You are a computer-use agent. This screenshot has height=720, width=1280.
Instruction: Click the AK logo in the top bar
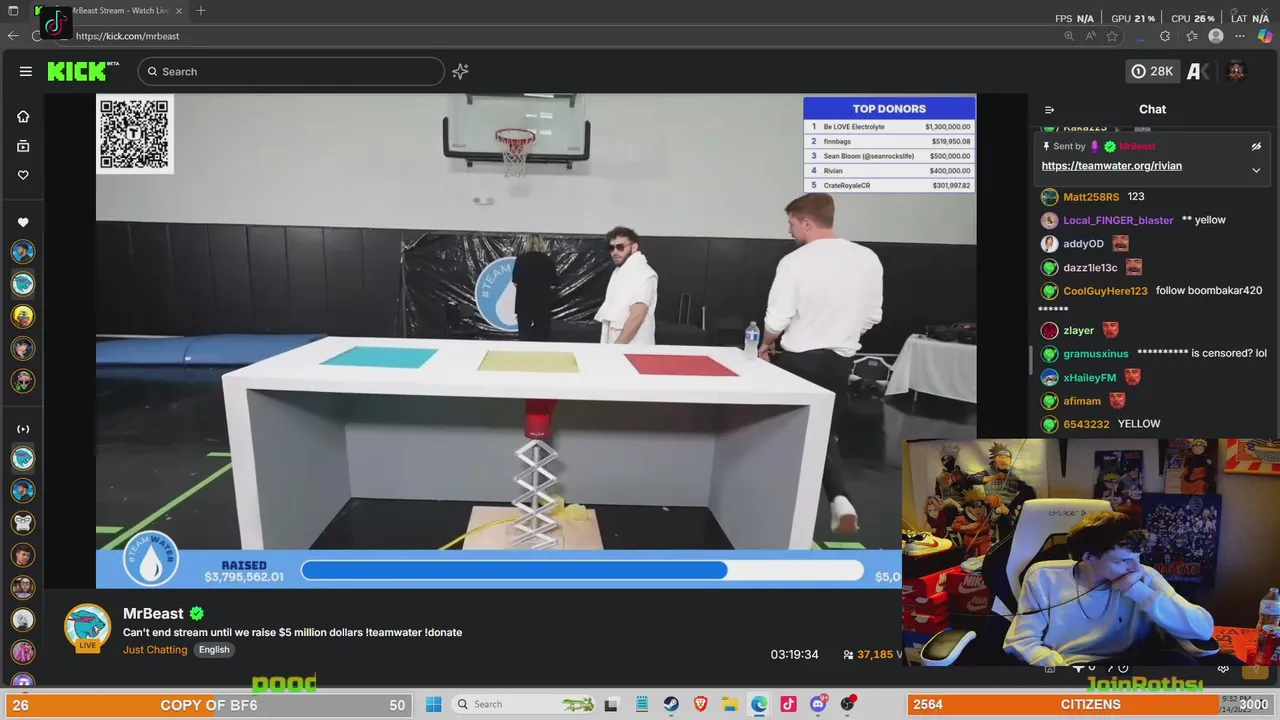pyautogui.click(x=1196, y=71)
